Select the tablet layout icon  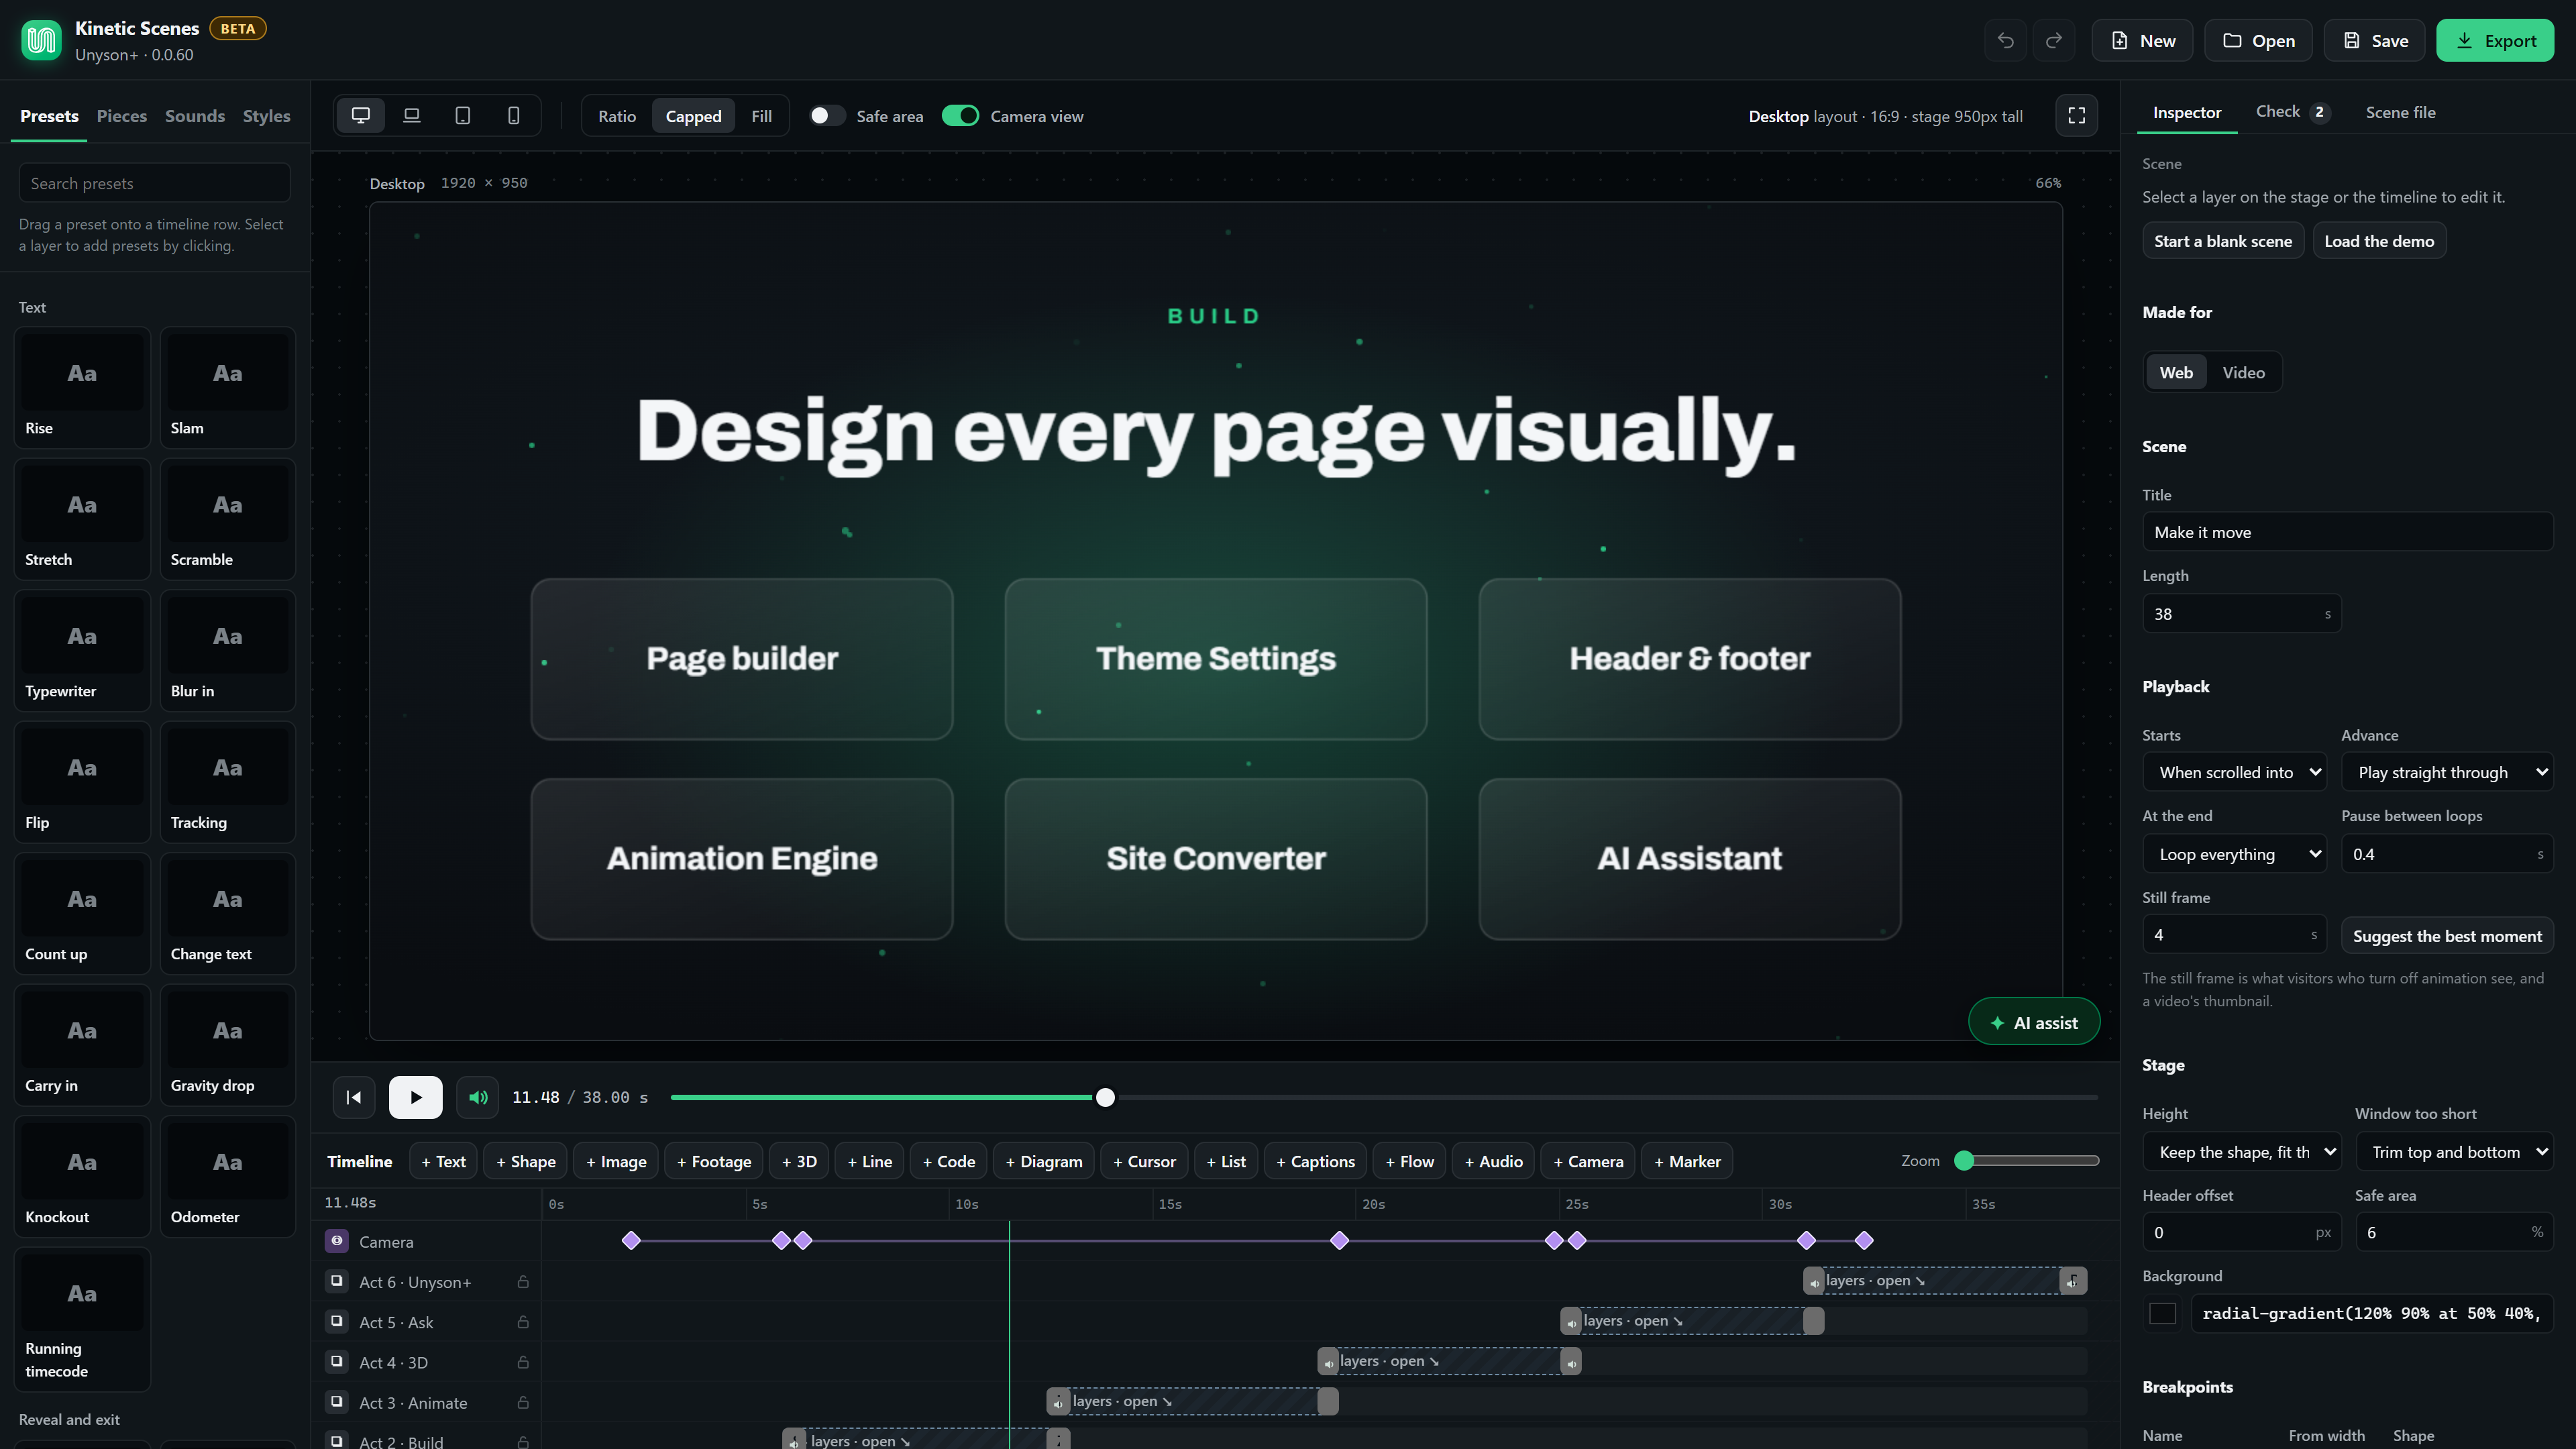click(463, 116)
